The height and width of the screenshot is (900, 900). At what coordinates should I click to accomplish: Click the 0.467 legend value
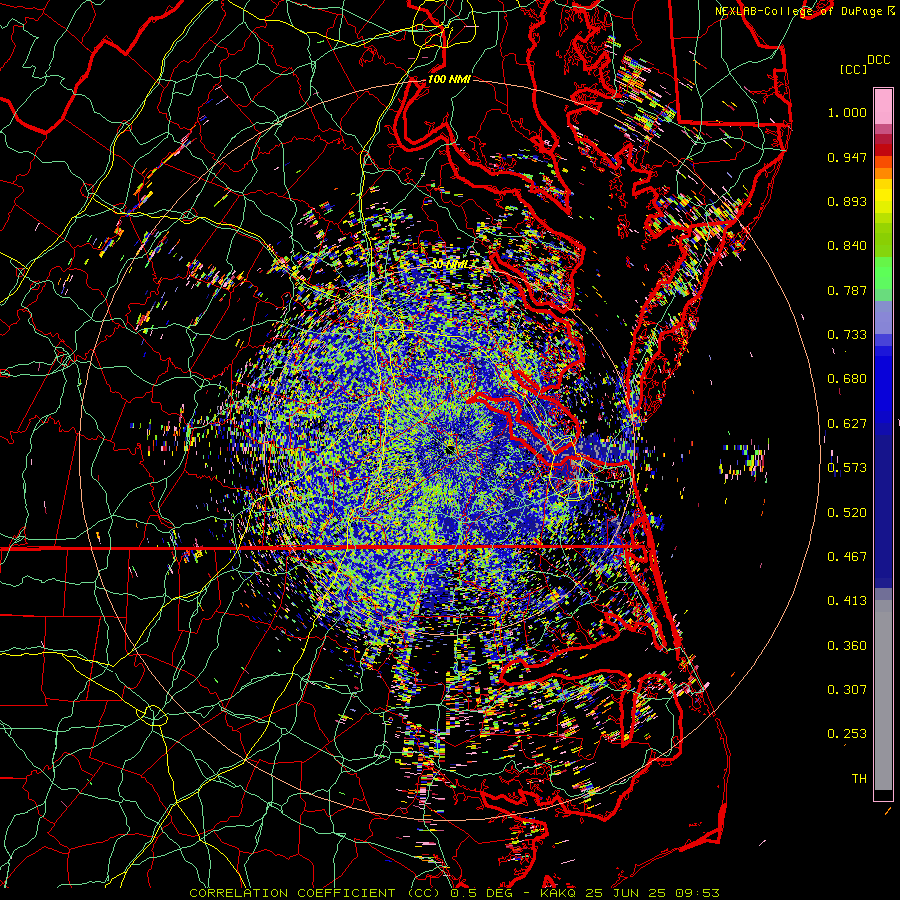click(x=847, y=557)
